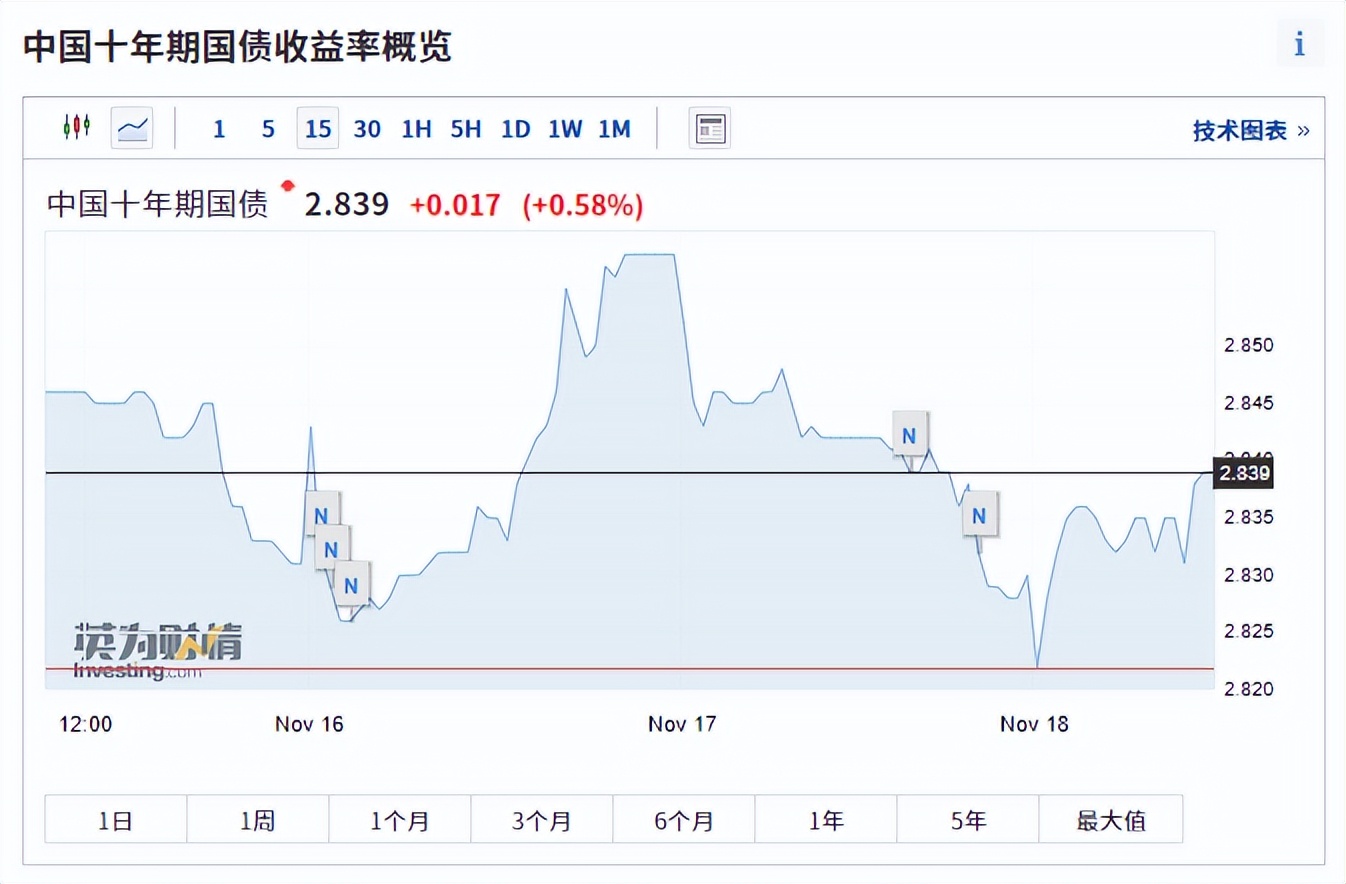This screenshot has width=1346, height=884.
Task: Open the economic events overlay icon
Action: 710,128
